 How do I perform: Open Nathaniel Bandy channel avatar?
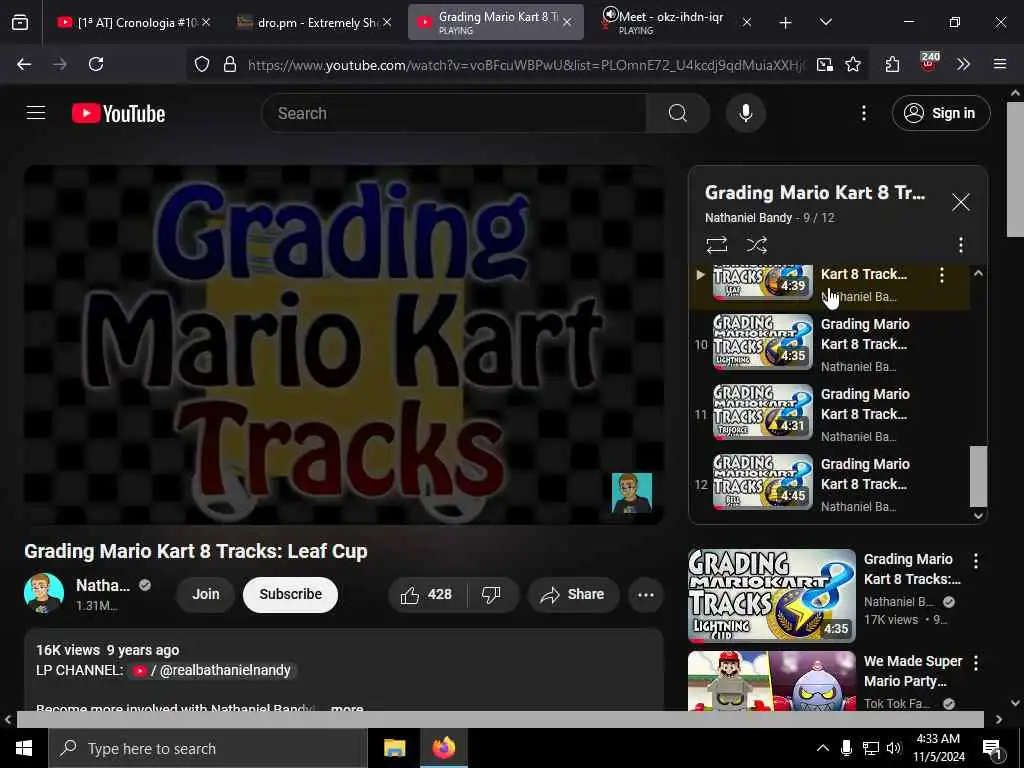point(44,594)
